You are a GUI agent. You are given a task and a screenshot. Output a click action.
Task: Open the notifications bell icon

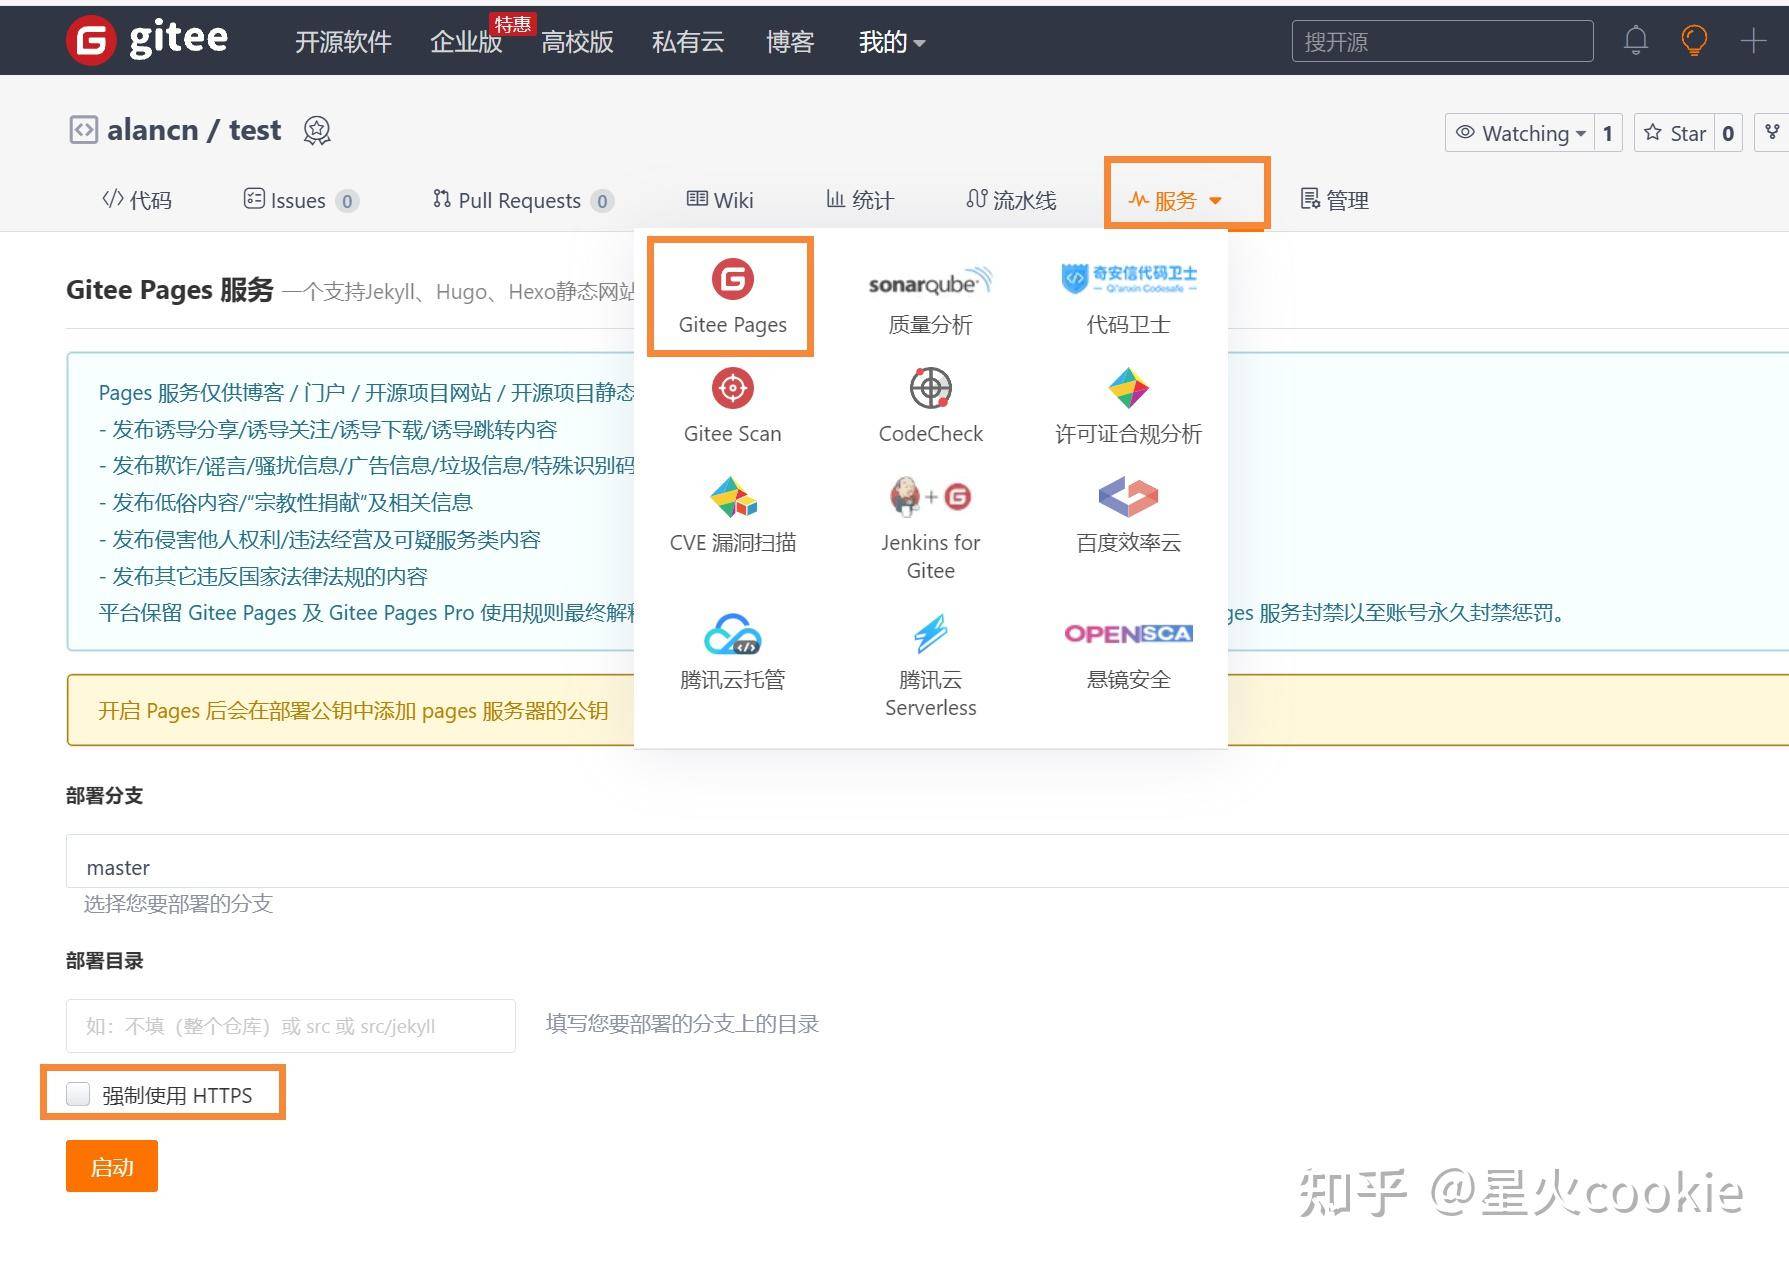pos(1636,41)
